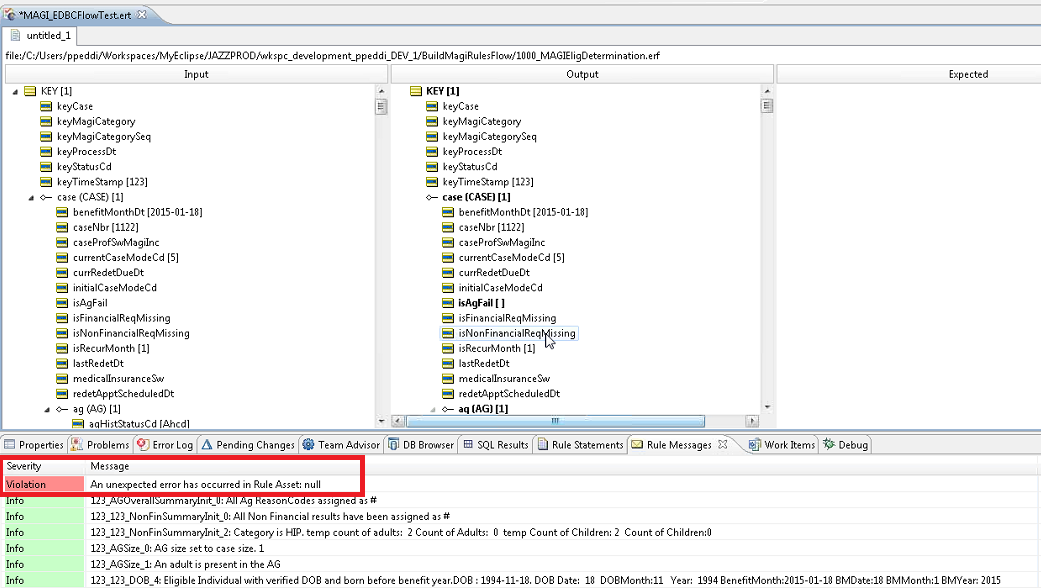Collapse the case (CASE) node in Input tree

(x=31, y=197)
